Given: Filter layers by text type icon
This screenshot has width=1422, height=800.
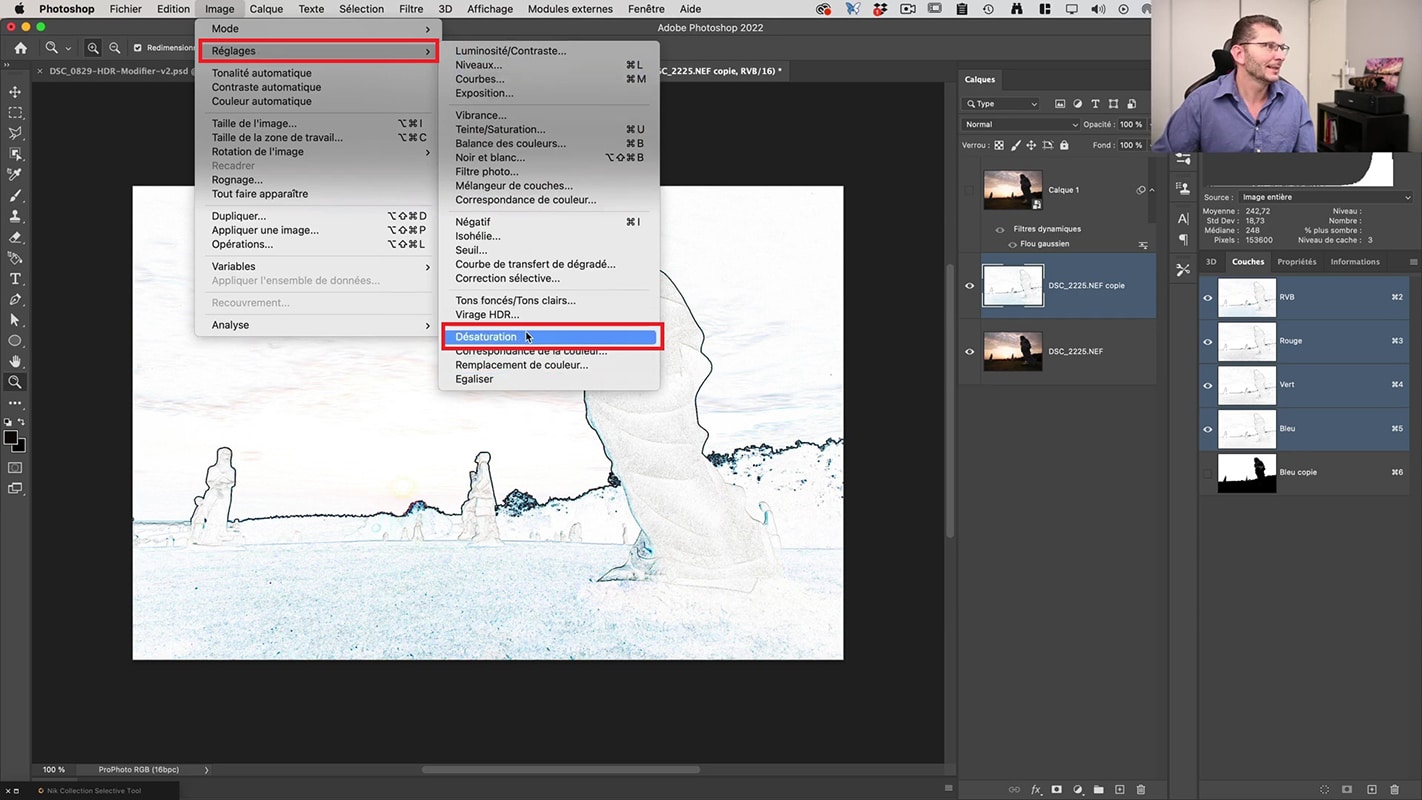Looking at the screenshot, I should pyautogui.click(x=1096, y=104).
